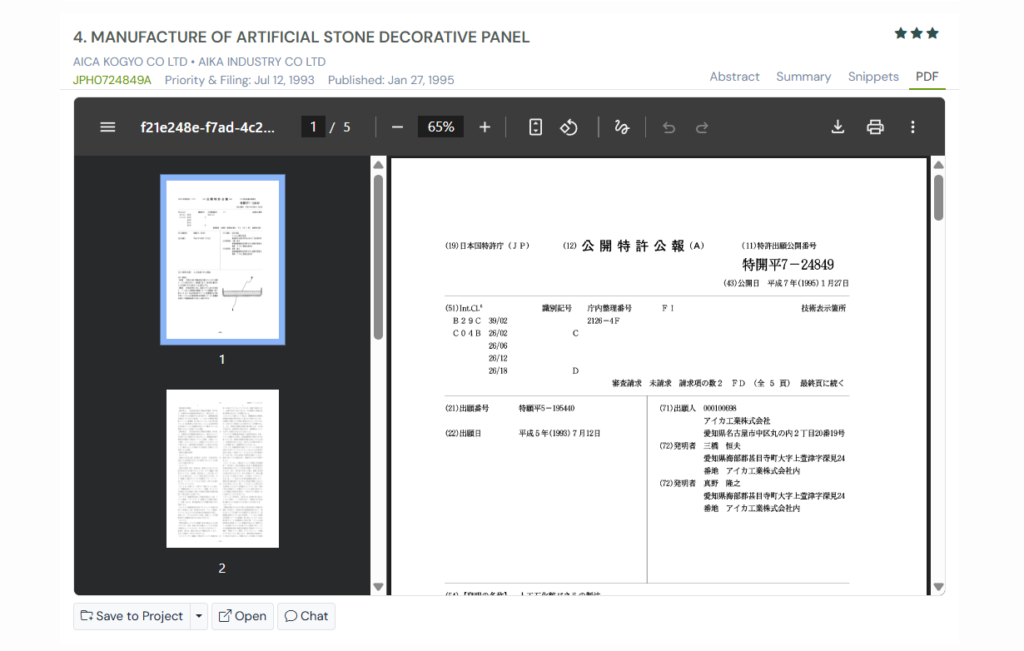Toggle the PDF sidebar with hamburger icon
The height and width of the screenshot is (651, 1024).
[107, 126]
